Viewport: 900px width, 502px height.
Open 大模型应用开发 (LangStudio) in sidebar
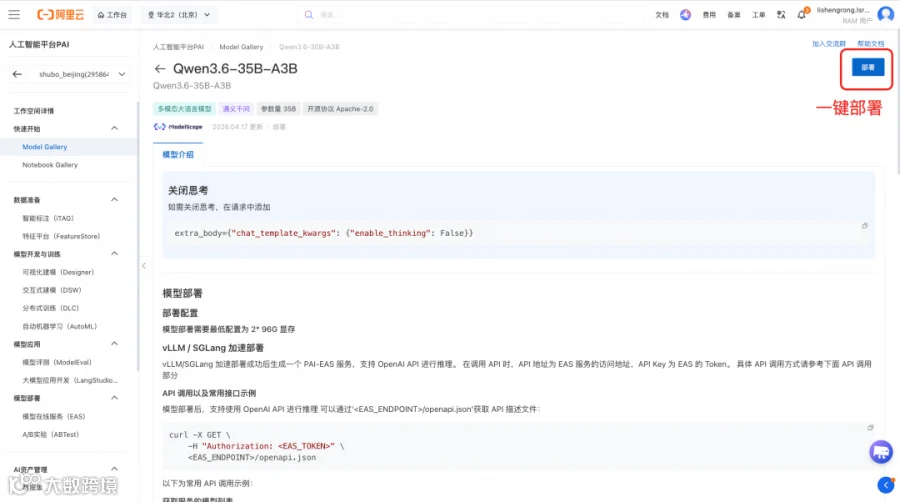point(70,380)
